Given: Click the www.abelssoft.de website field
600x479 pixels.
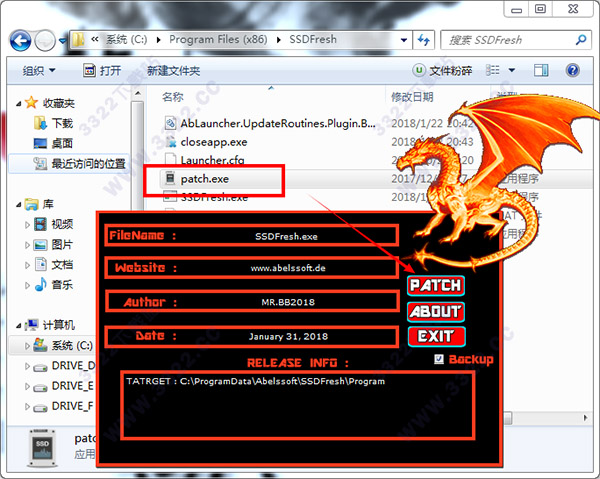Looking at the screenshot, I should click(x=288, y=268).
